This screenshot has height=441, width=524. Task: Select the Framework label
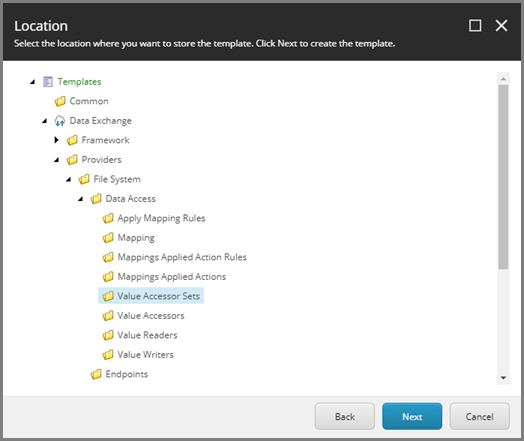pyautogui.click(x=106, y=140)
